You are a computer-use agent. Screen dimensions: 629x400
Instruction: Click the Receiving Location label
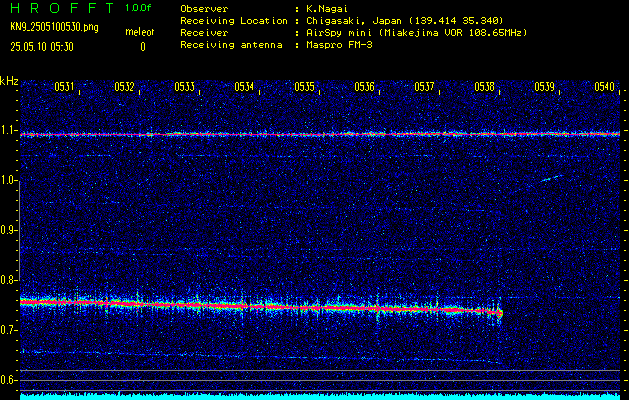234,21
